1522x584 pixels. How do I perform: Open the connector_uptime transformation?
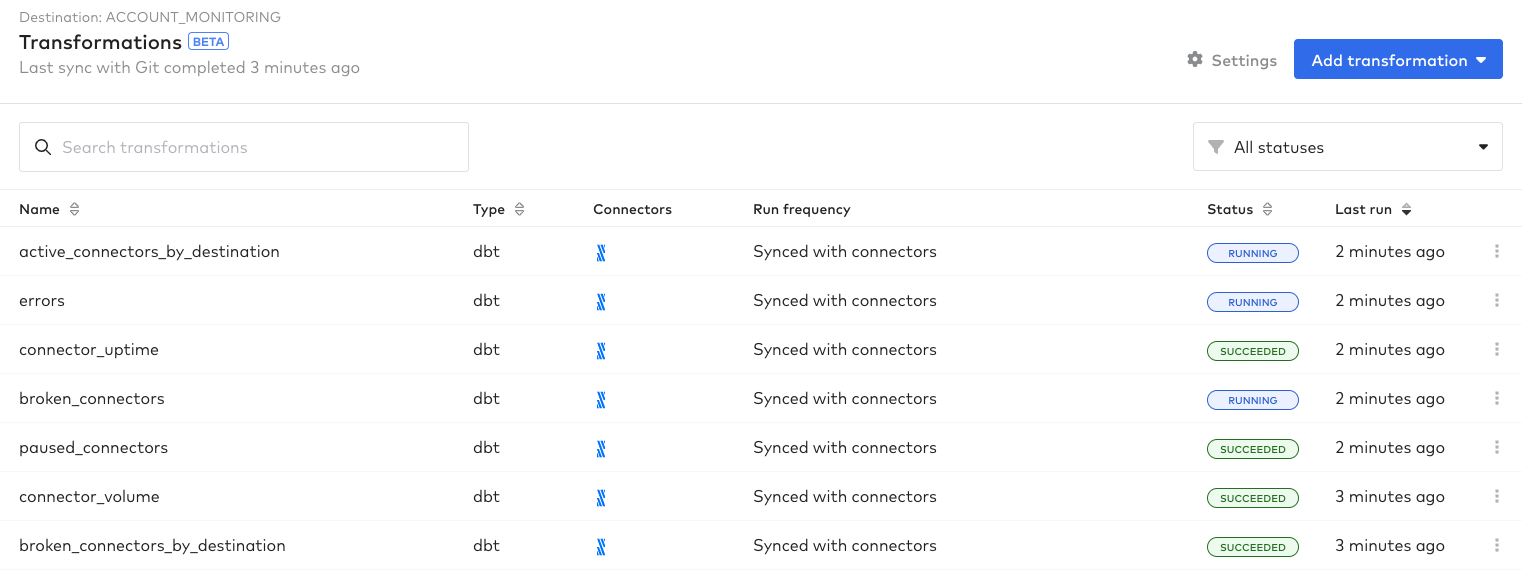[89, 350]
